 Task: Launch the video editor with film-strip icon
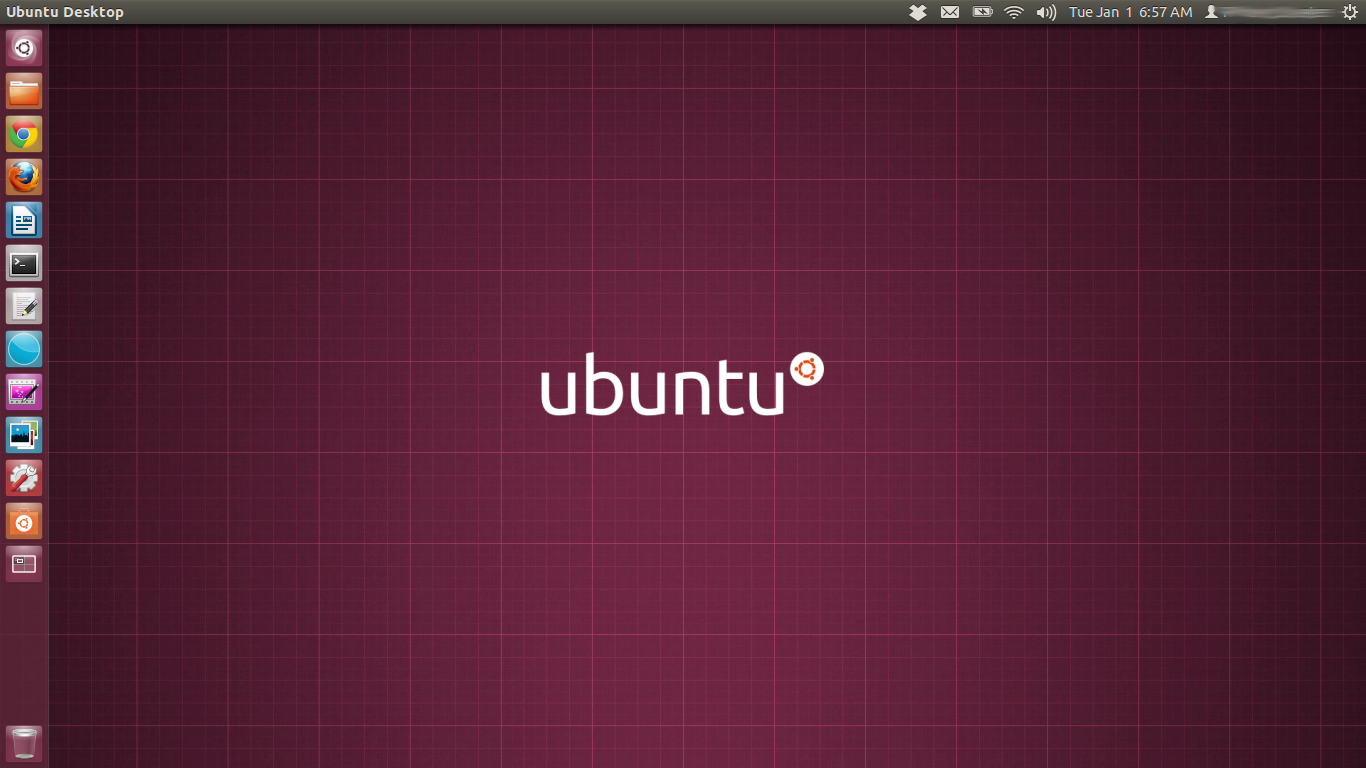24,392
